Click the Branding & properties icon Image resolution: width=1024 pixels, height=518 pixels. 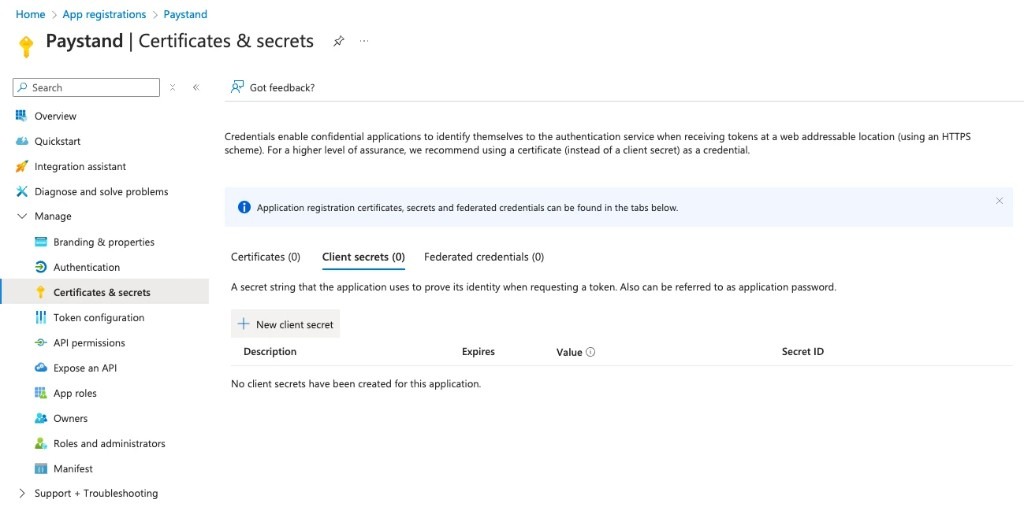(x=40, y=242)
